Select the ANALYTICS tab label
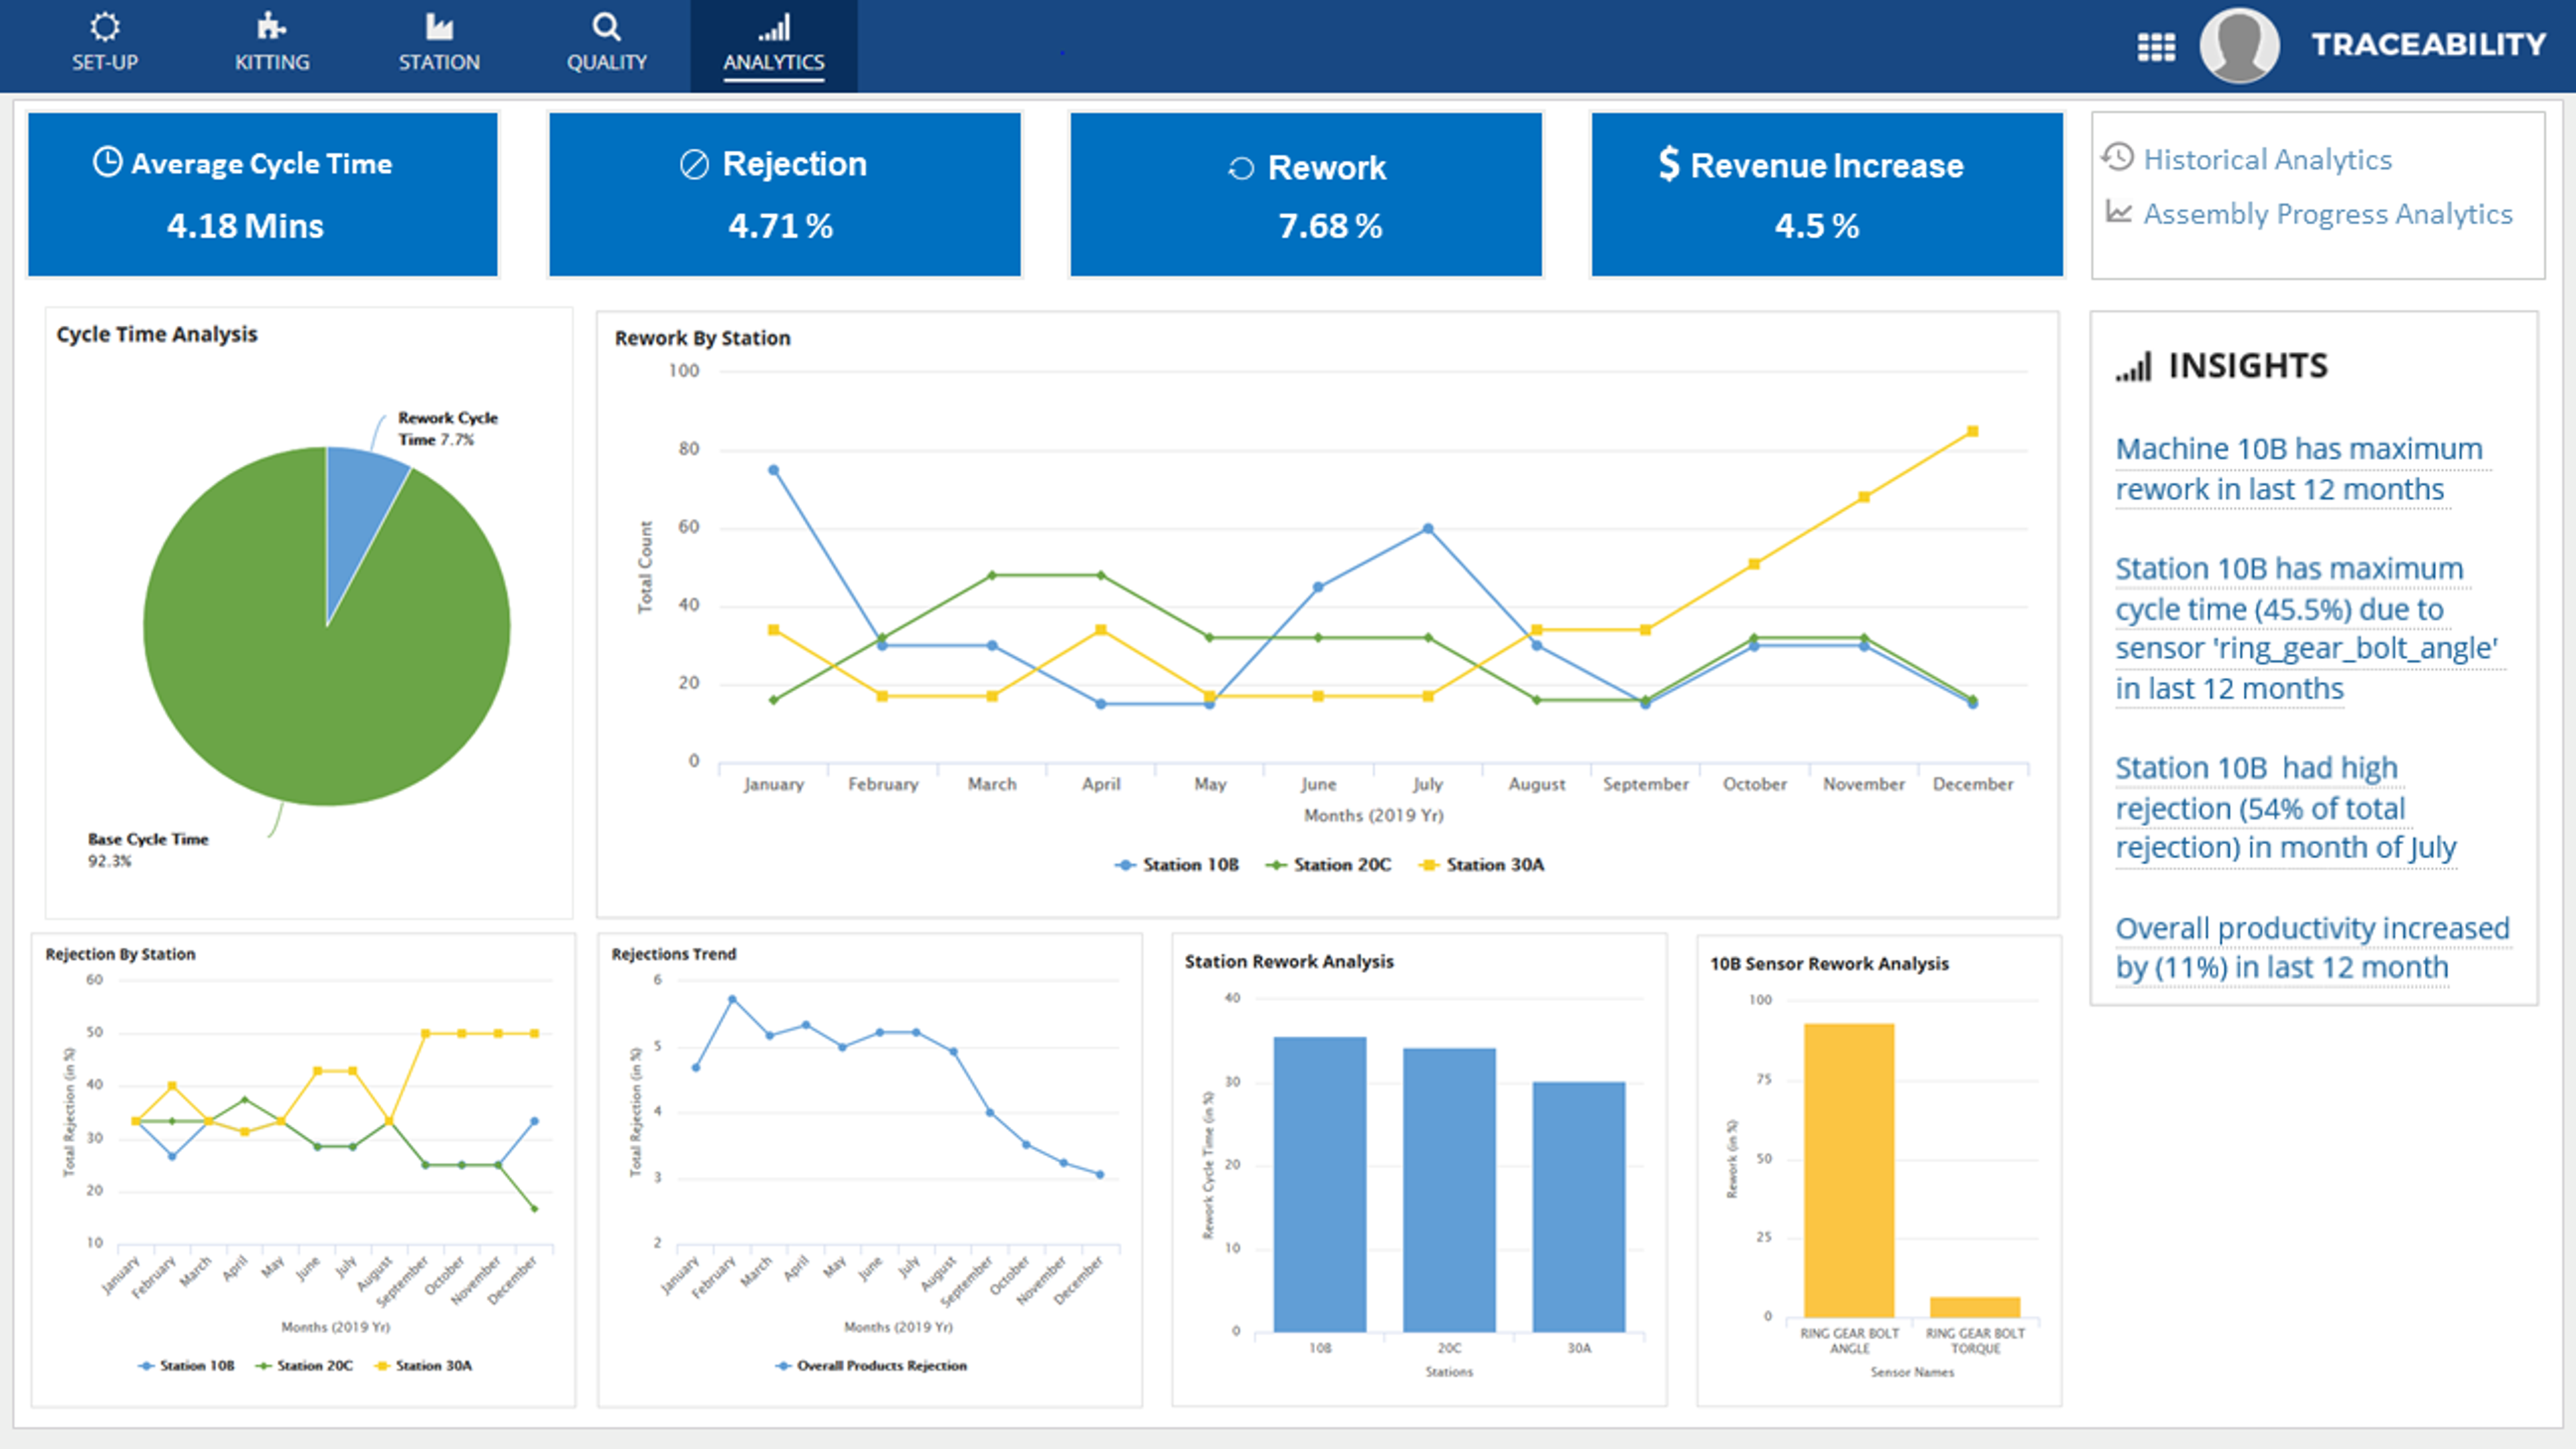 [x=774, y=62]
